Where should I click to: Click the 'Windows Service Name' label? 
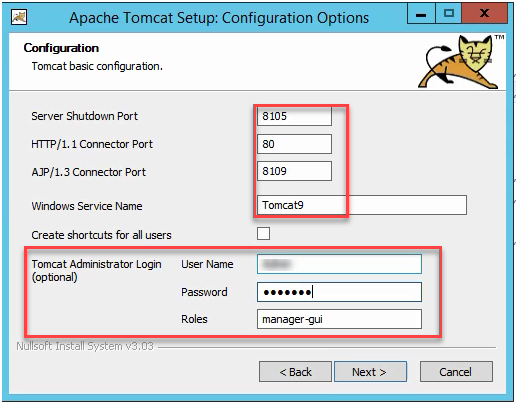point(87,206)
